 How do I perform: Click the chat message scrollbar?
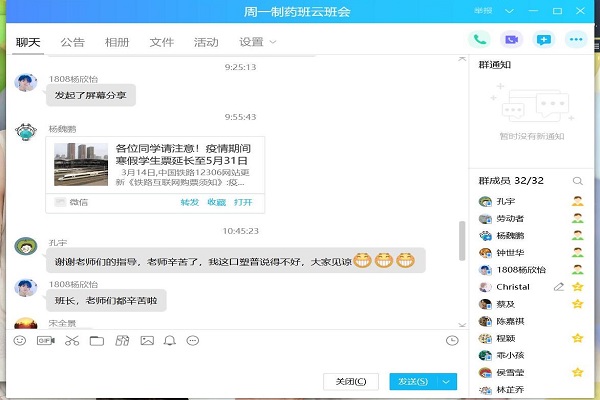point(461,240)
